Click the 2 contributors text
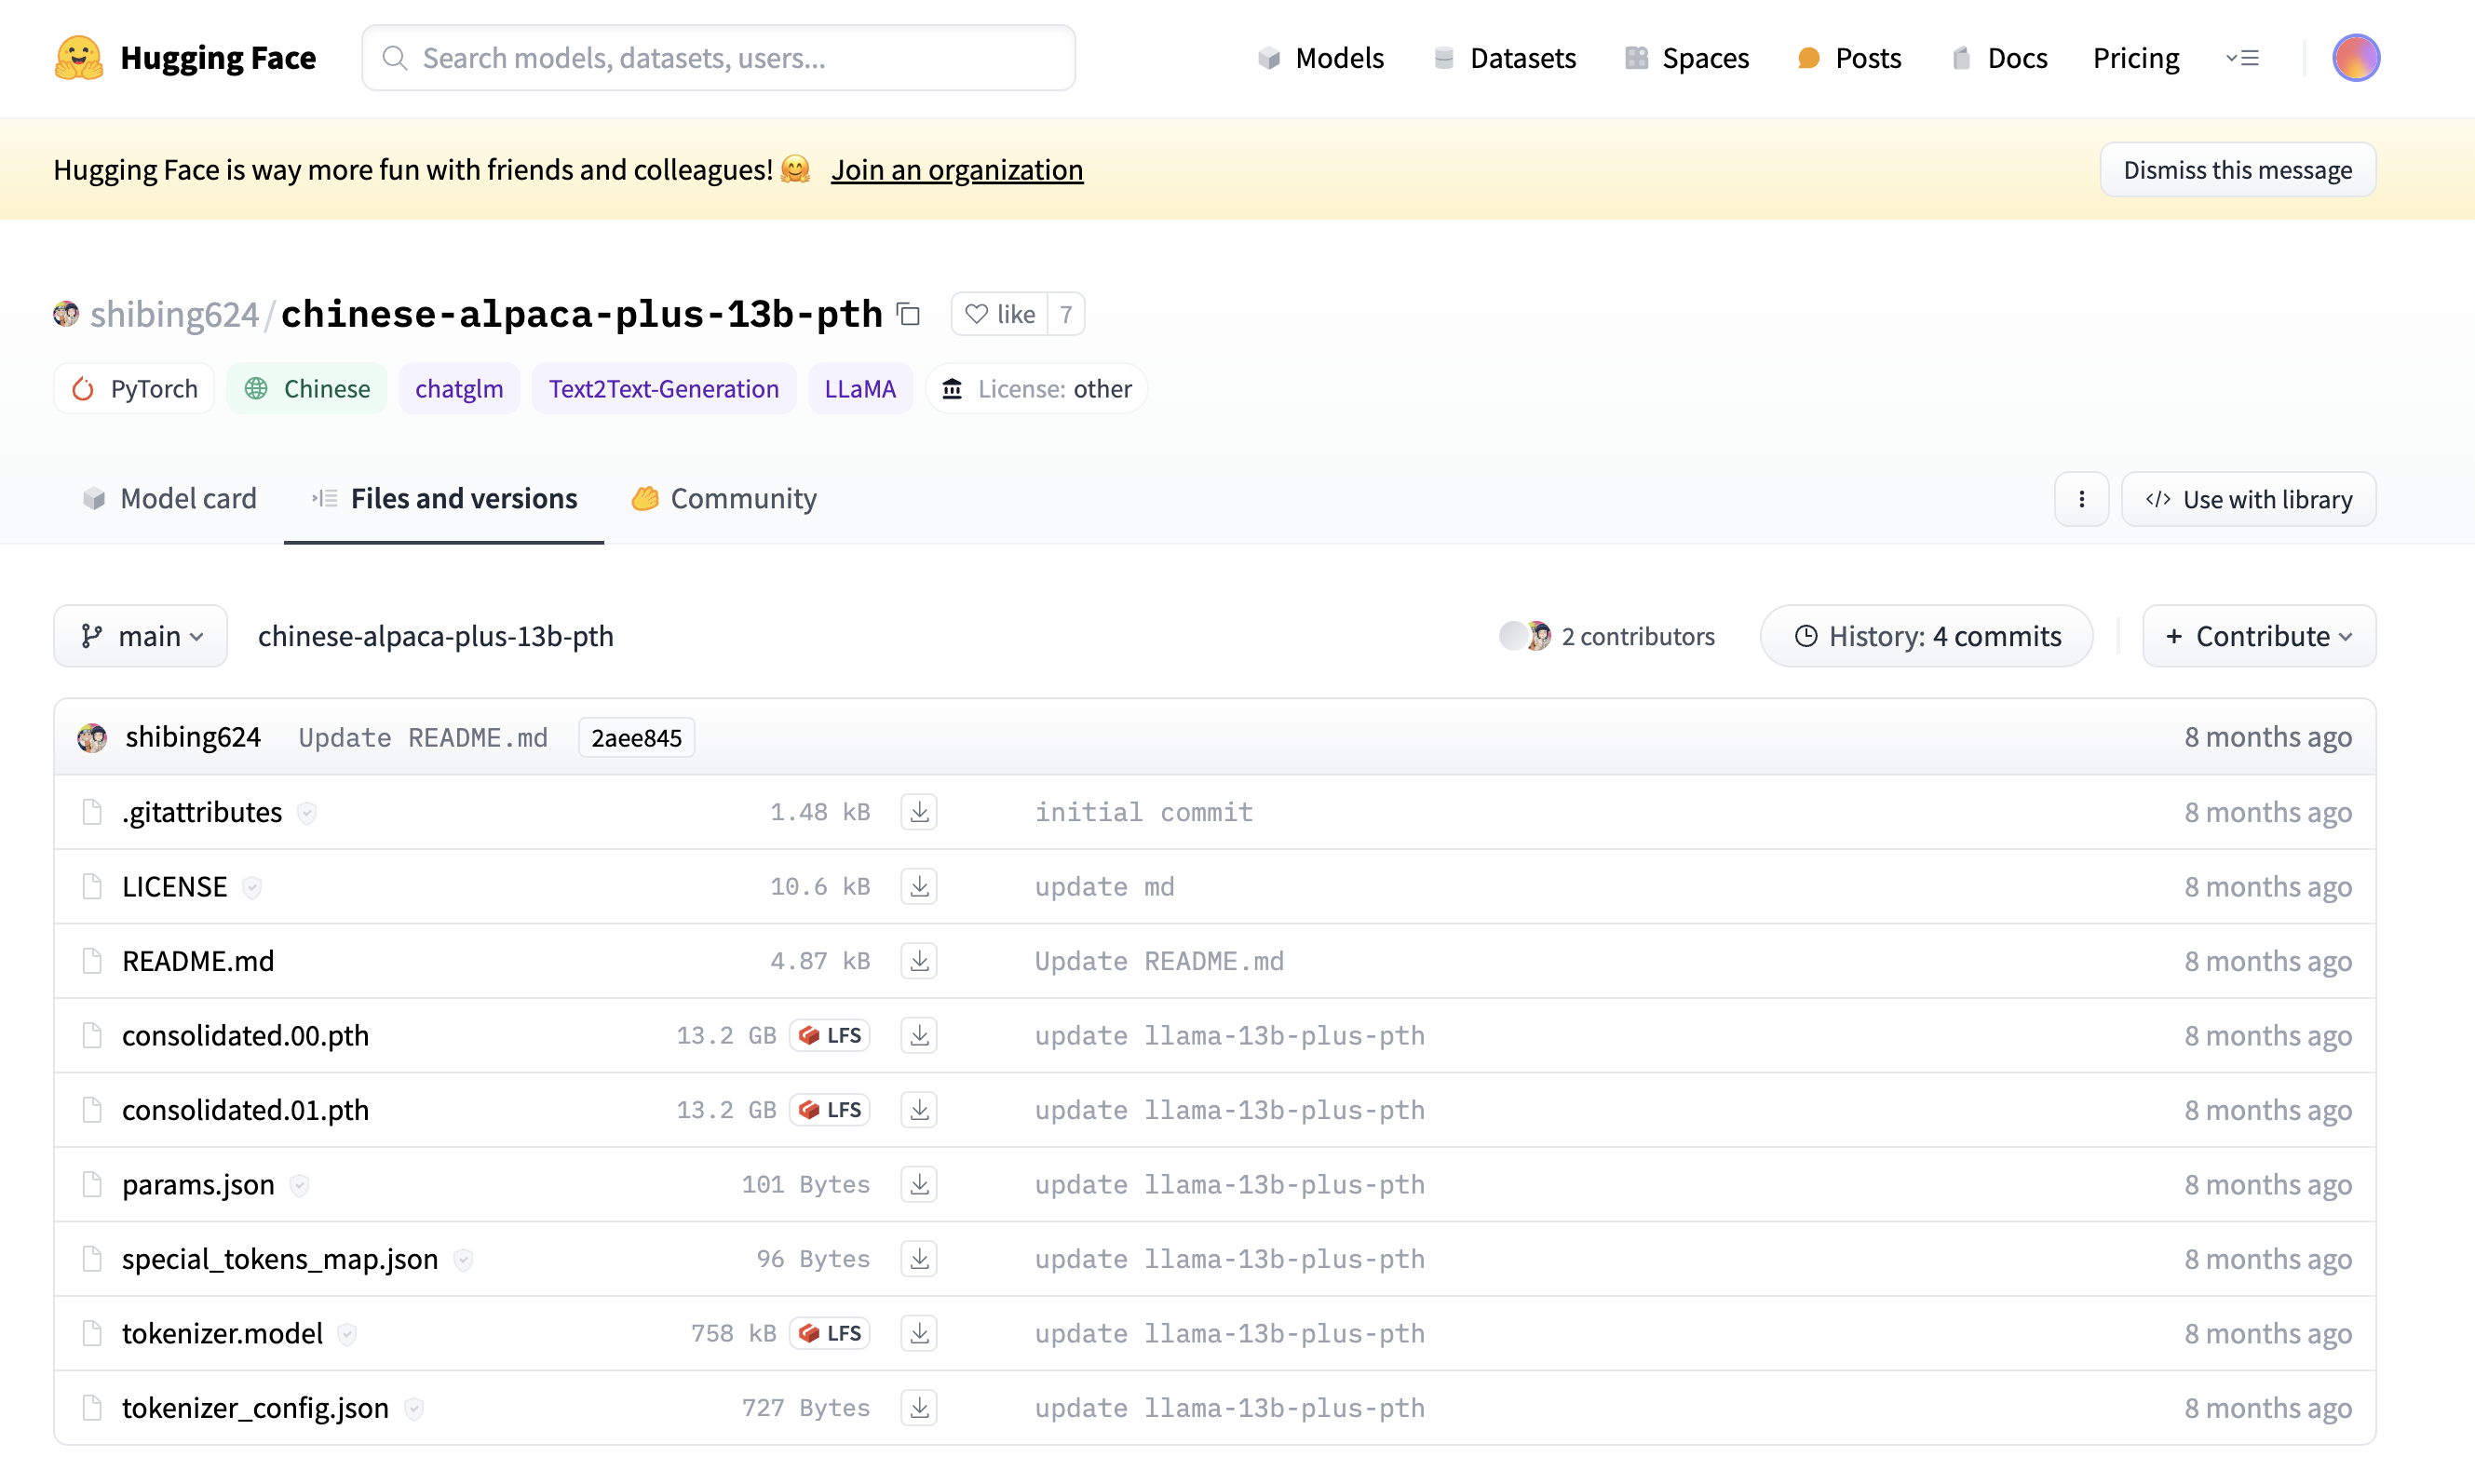This screenshot has height=1484, width=2475. click(x=1638, y=636)
